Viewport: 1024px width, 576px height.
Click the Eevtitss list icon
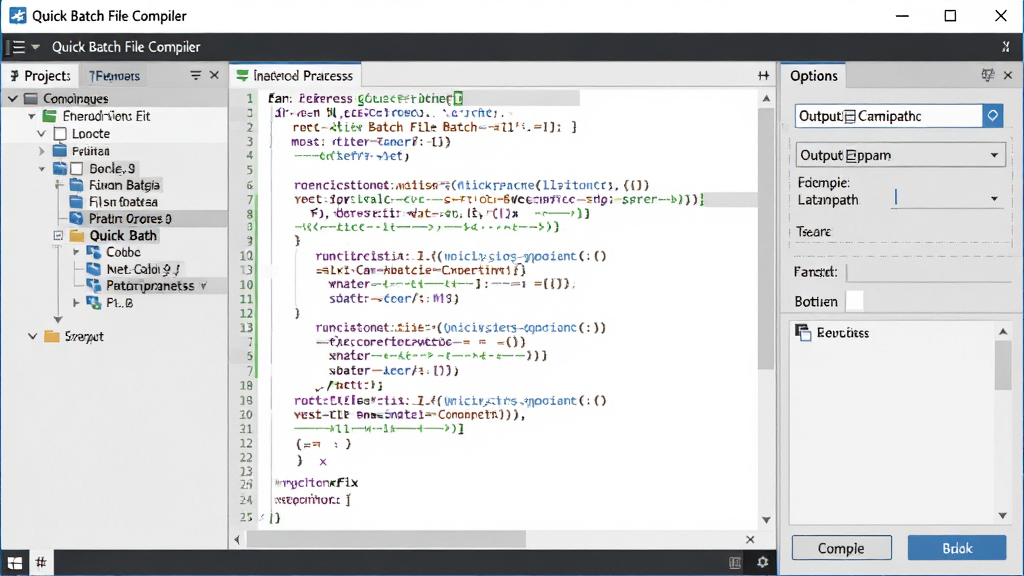(803, 332)
